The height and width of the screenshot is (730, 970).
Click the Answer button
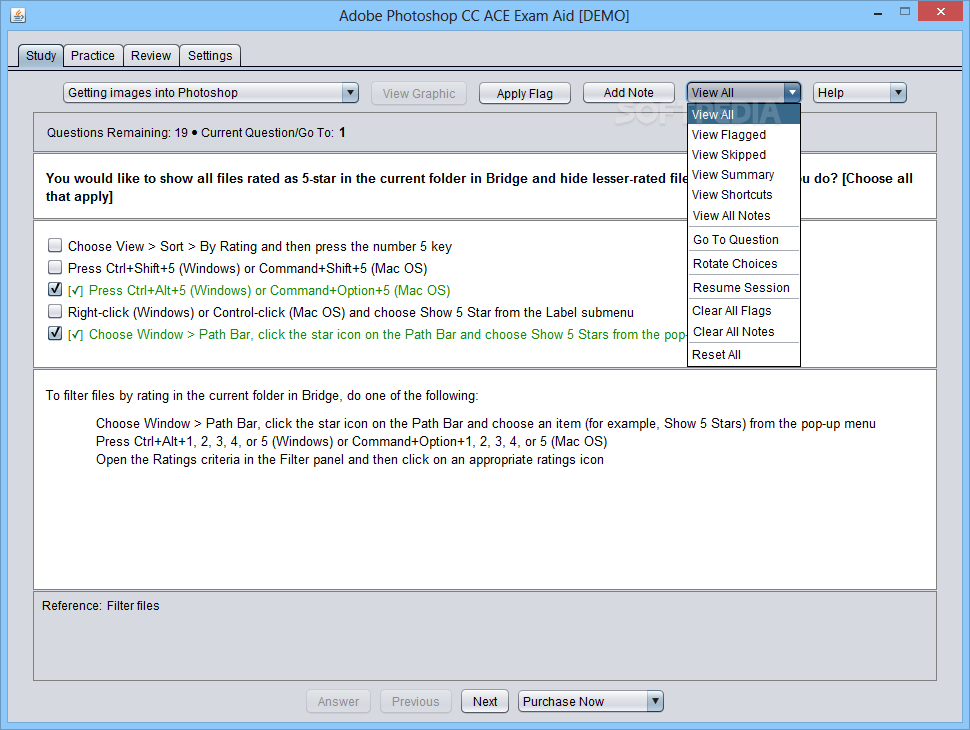338,702
